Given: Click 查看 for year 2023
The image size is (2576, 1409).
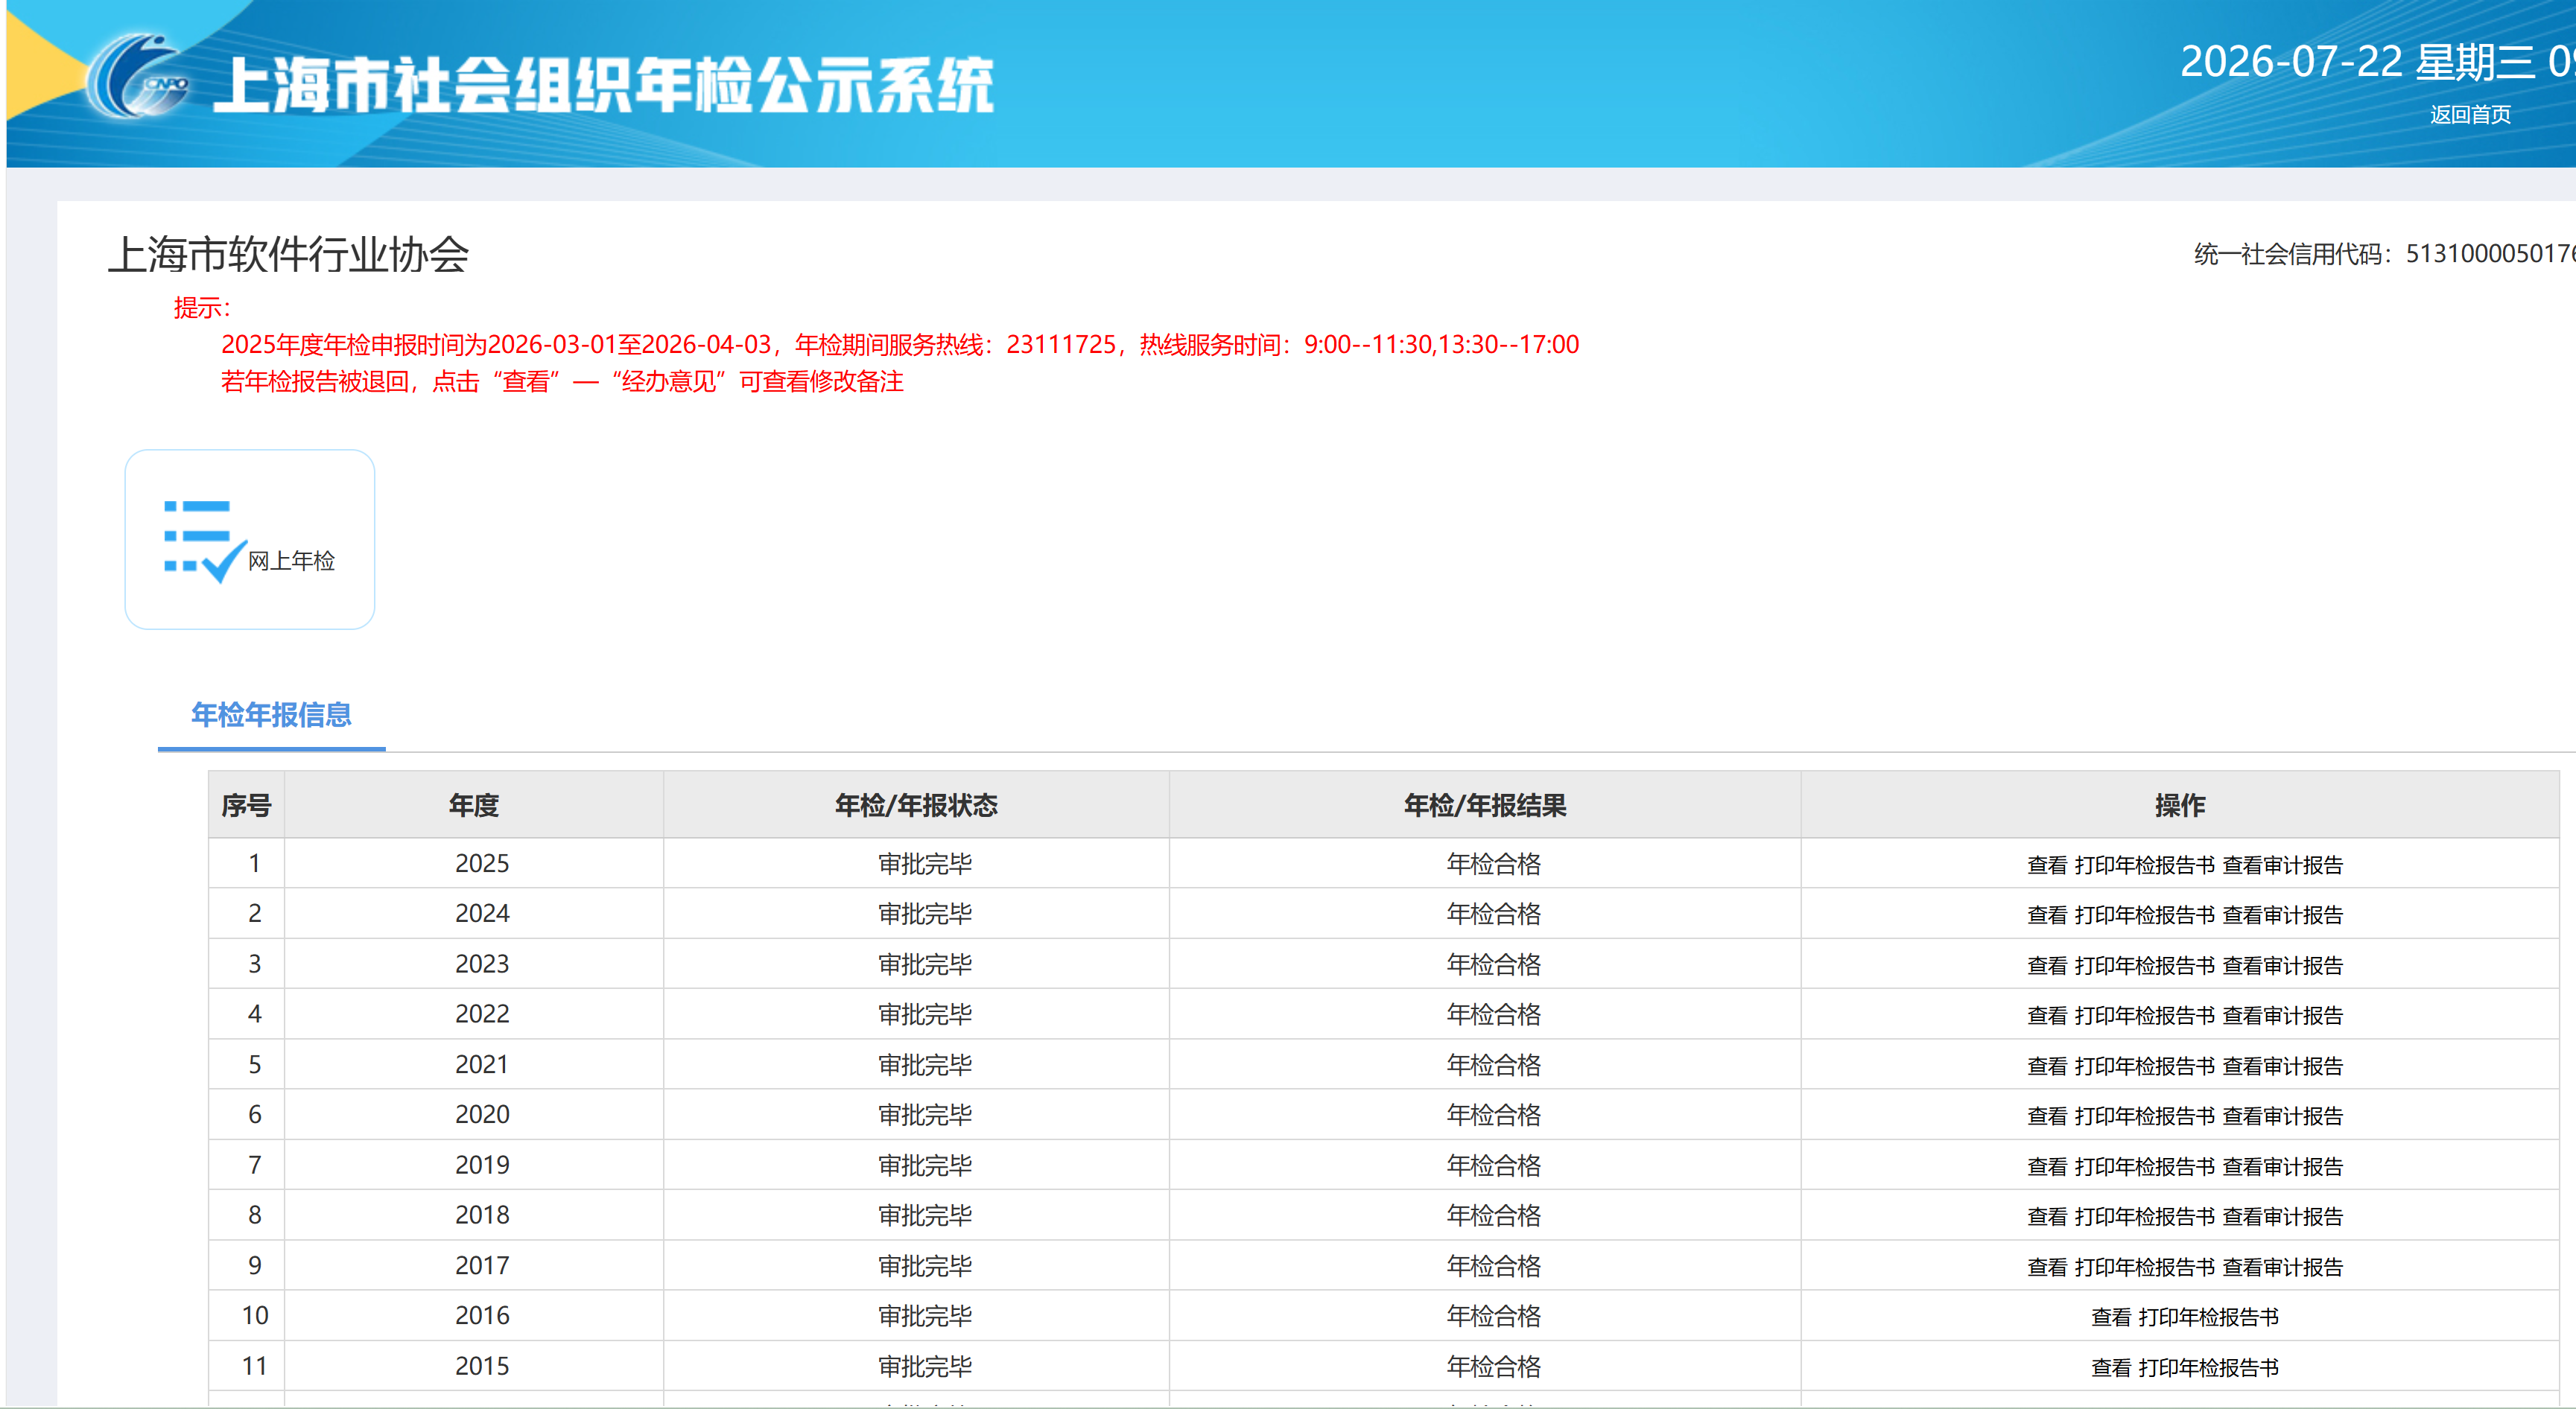Looking at the screenshot, I should pyautogui.click(x=2046, y=966).
